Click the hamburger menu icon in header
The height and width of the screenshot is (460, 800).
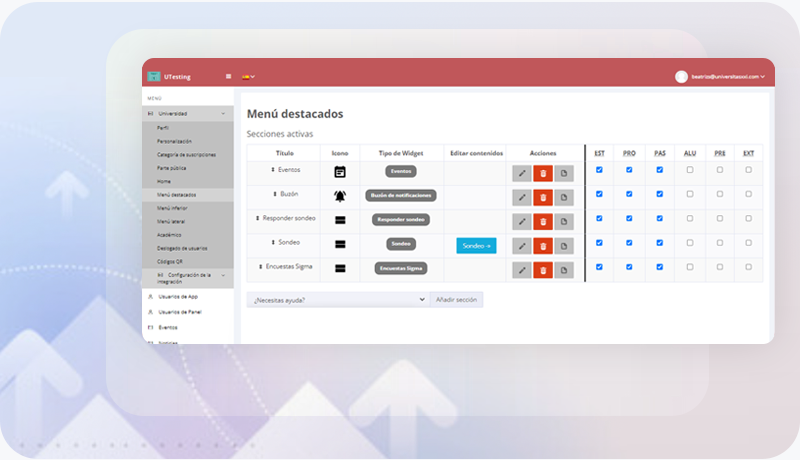click(x=229, y=76)
